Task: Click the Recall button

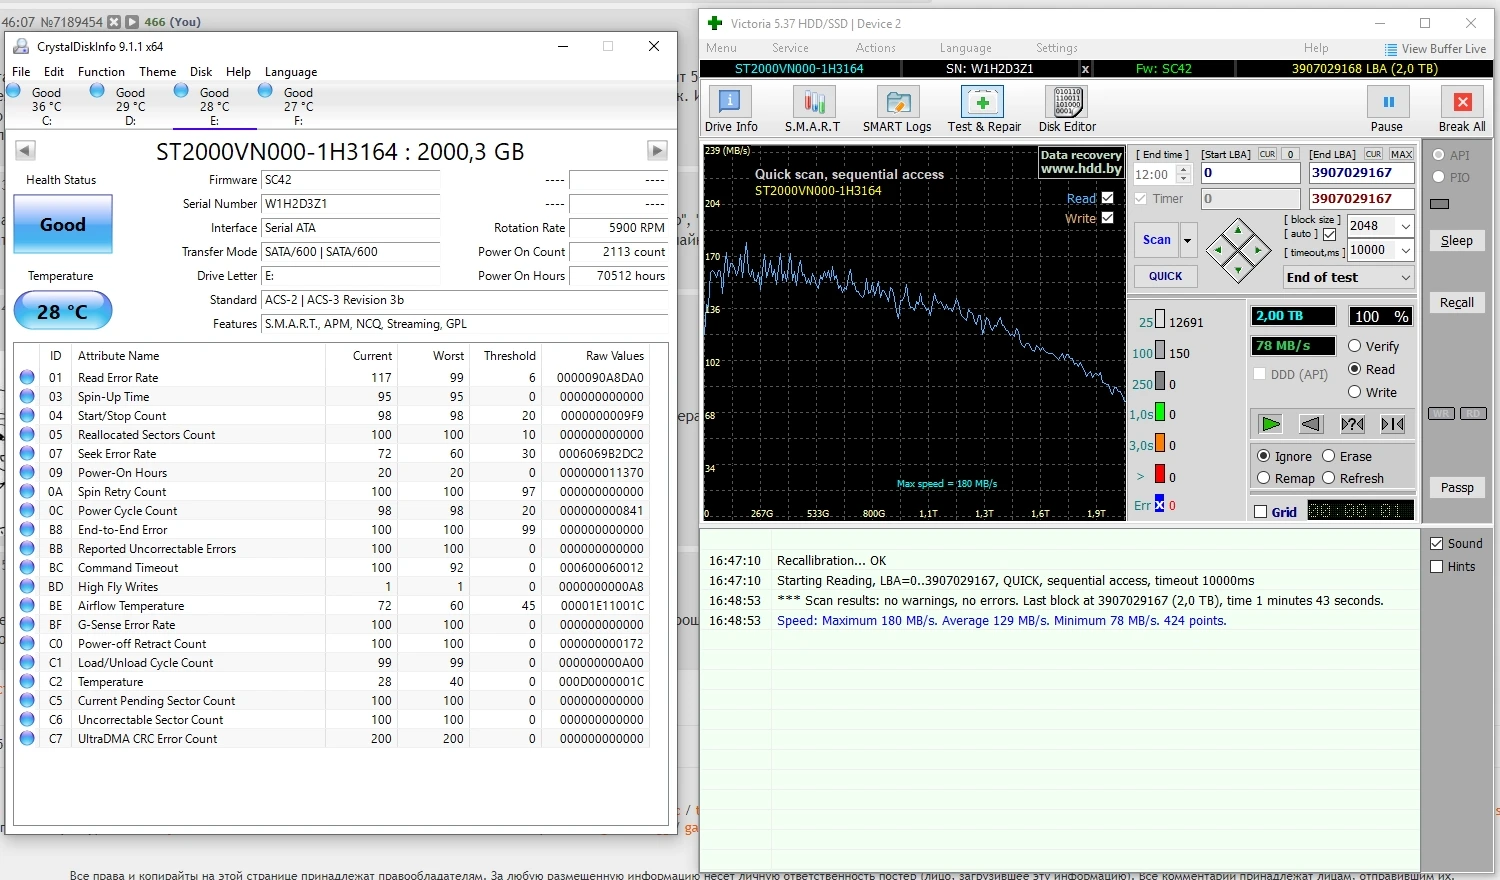Action: point(1456,303)
